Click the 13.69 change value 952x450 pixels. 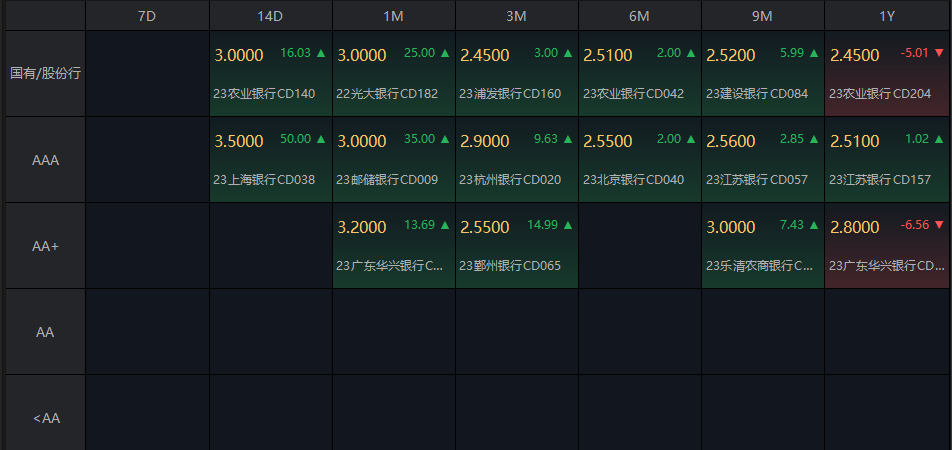pos(420,225)
